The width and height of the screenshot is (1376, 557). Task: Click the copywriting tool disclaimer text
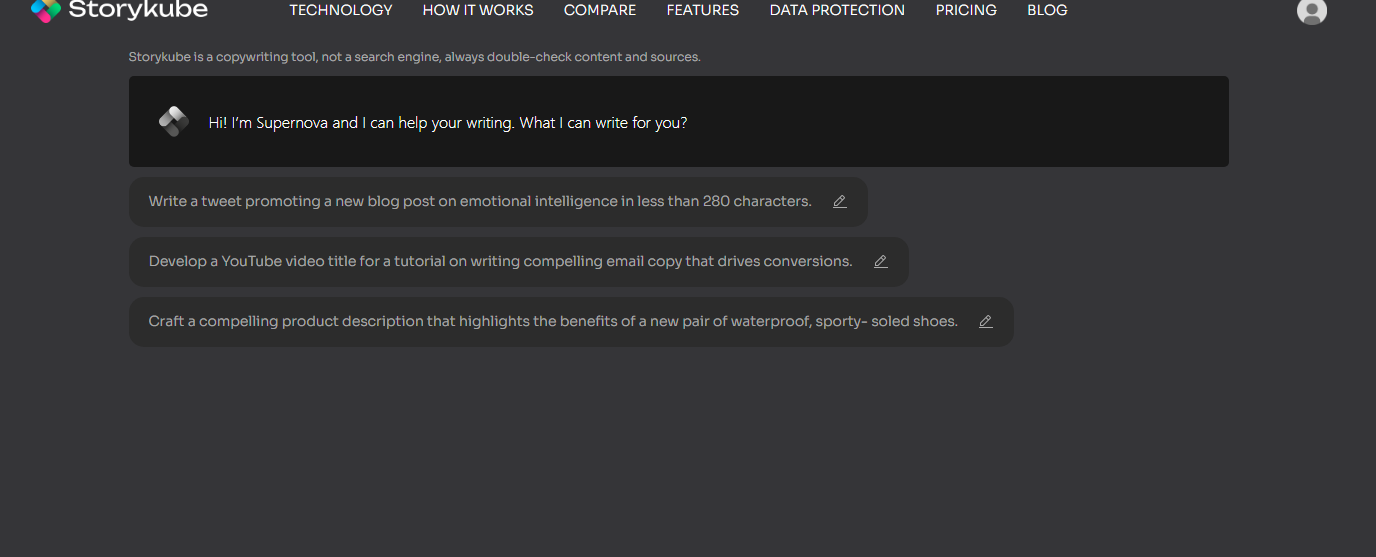pyautogui.click(x=415, y=57)
